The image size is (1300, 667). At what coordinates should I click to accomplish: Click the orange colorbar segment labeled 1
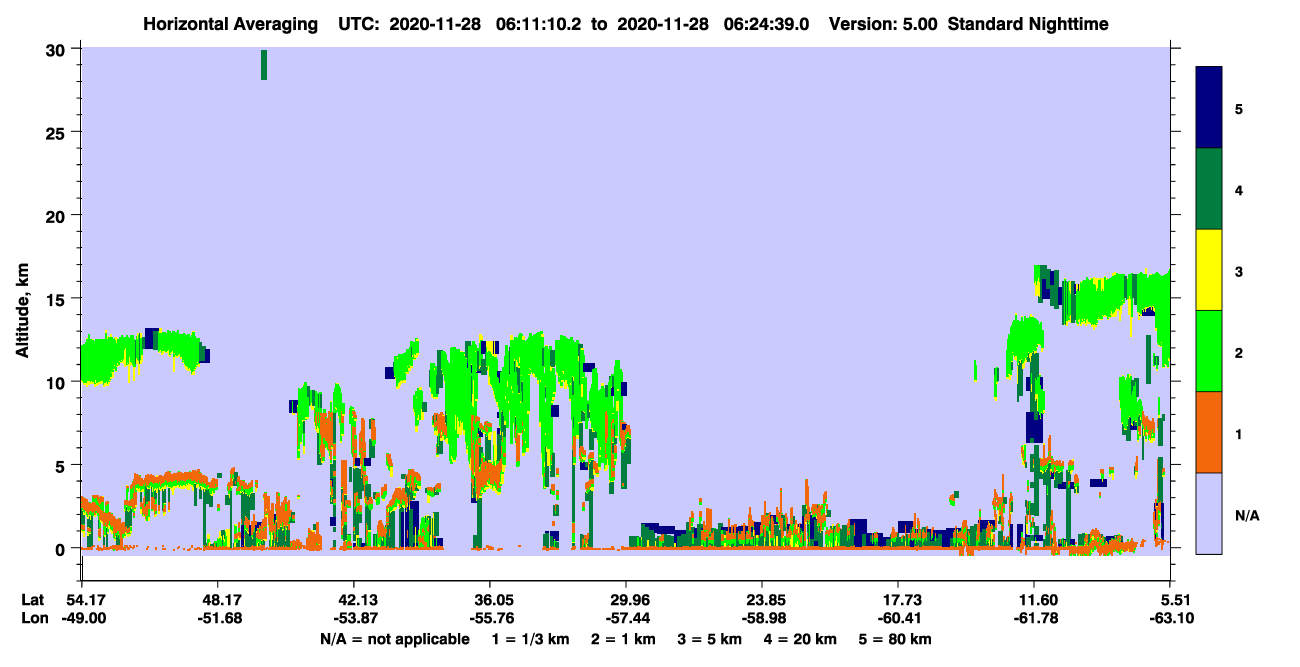click(x=1209, y=432)
